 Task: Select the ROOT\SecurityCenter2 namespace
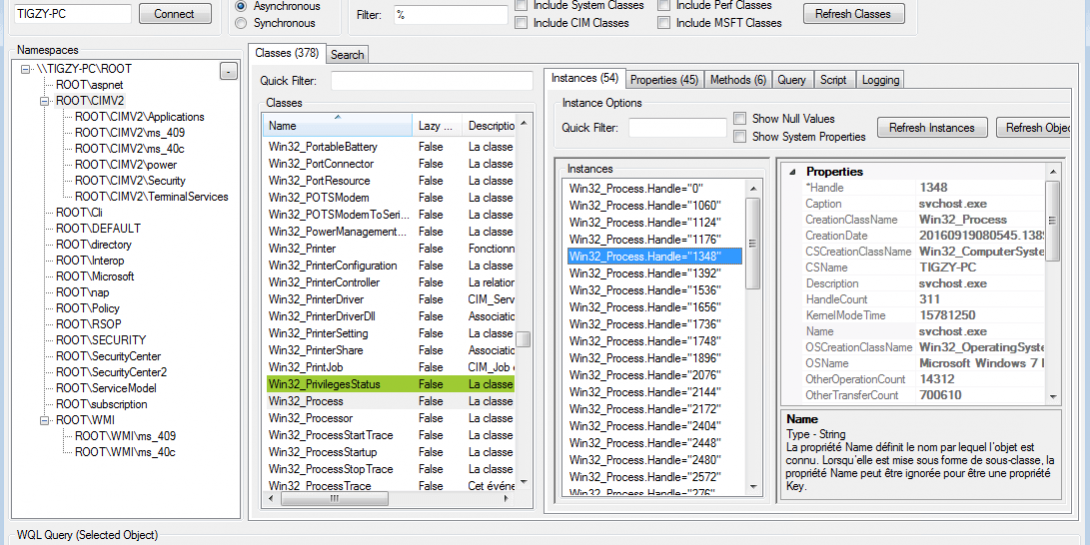pyautogui.click(x=111, y=372)
